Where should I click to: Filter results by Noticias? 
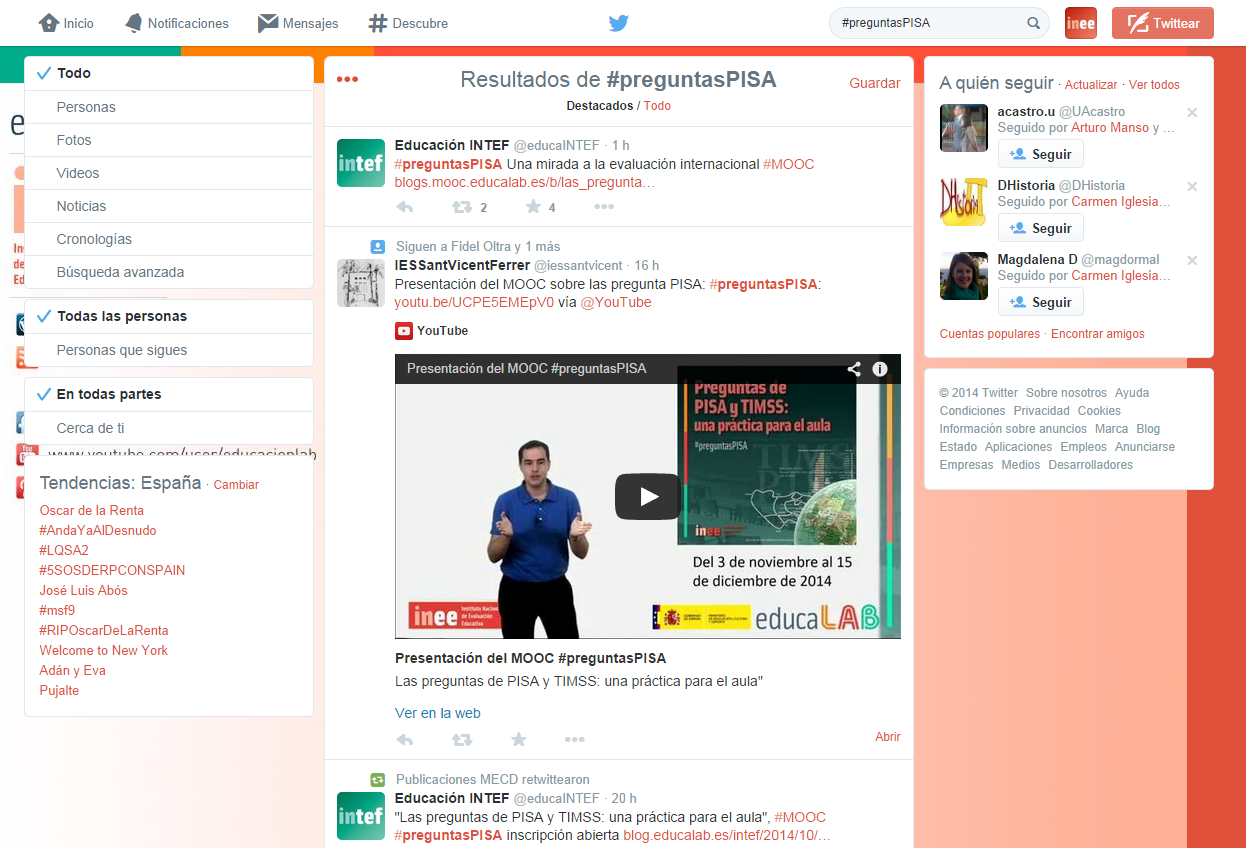pos(169,206)
